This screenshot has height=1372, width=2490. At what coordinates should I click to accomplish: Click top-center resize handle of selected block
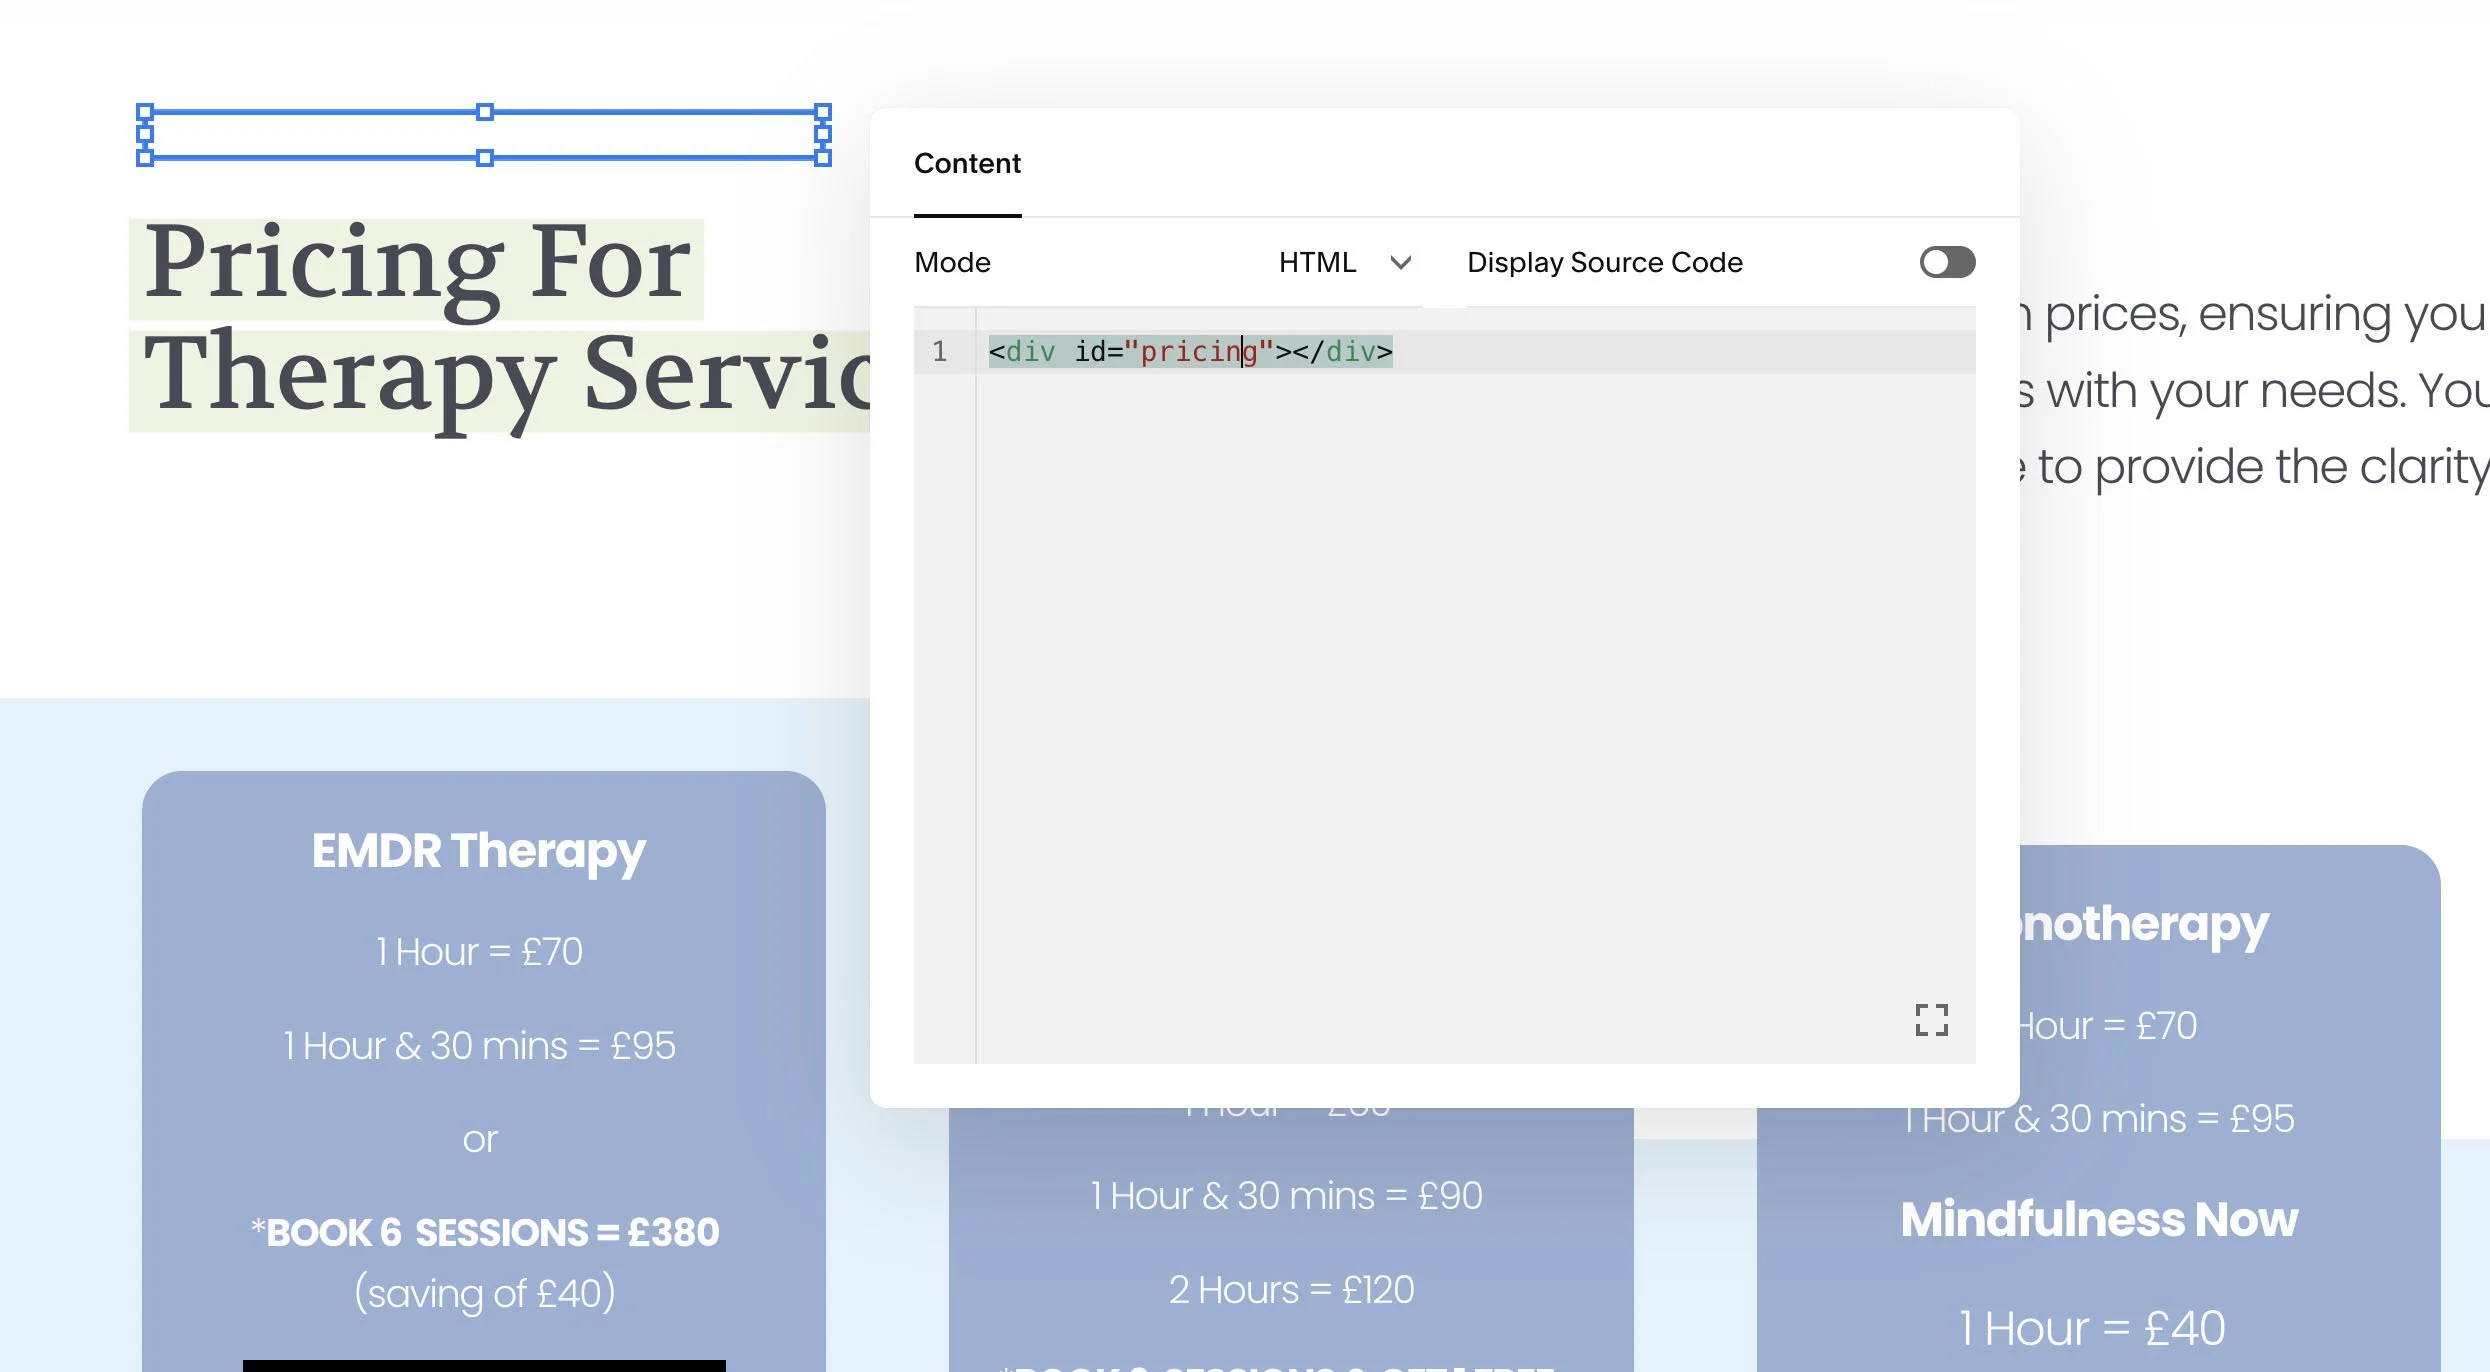click(485, 112)
